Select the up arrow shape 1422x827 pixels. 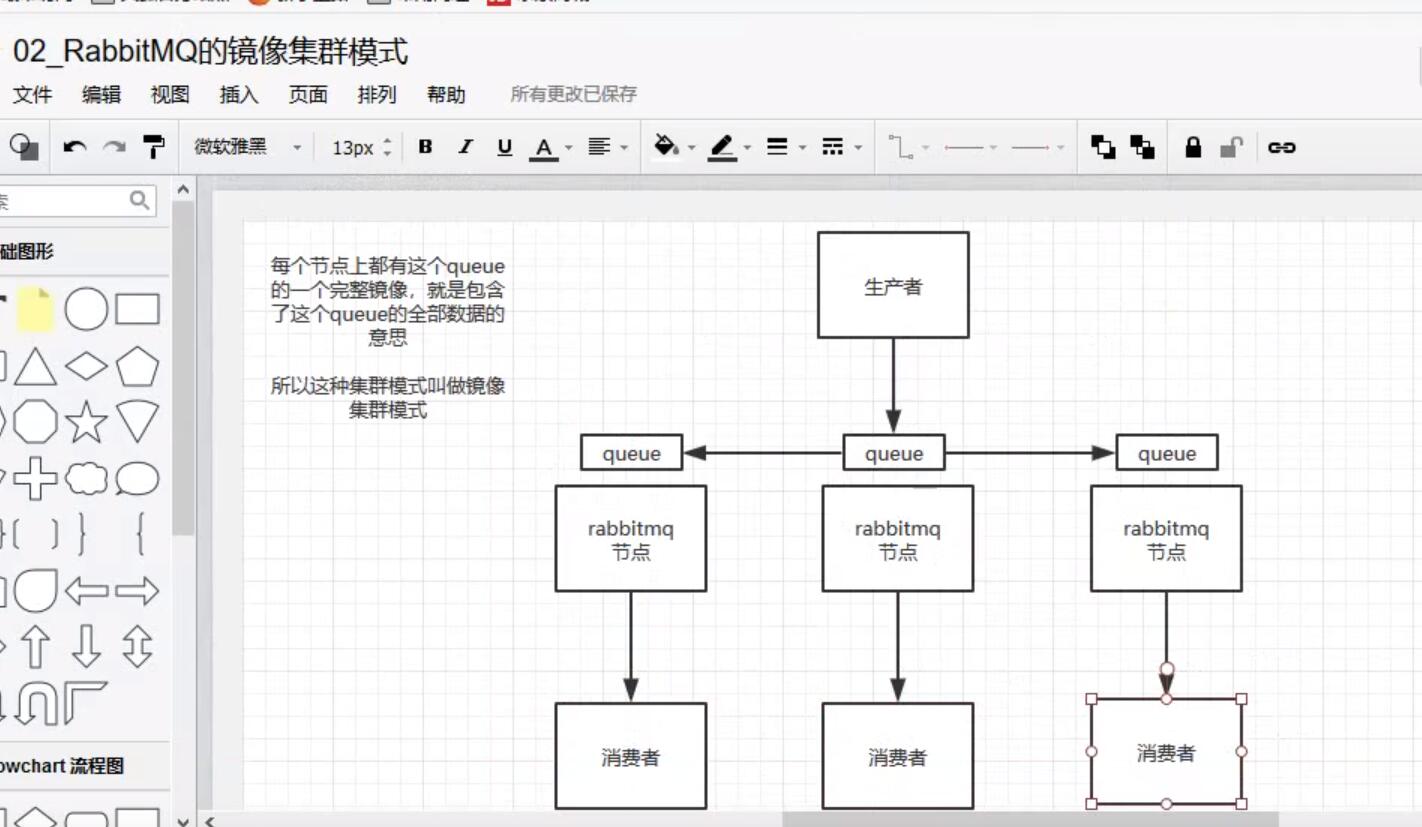pyautogui.click(x=35, y=647)
